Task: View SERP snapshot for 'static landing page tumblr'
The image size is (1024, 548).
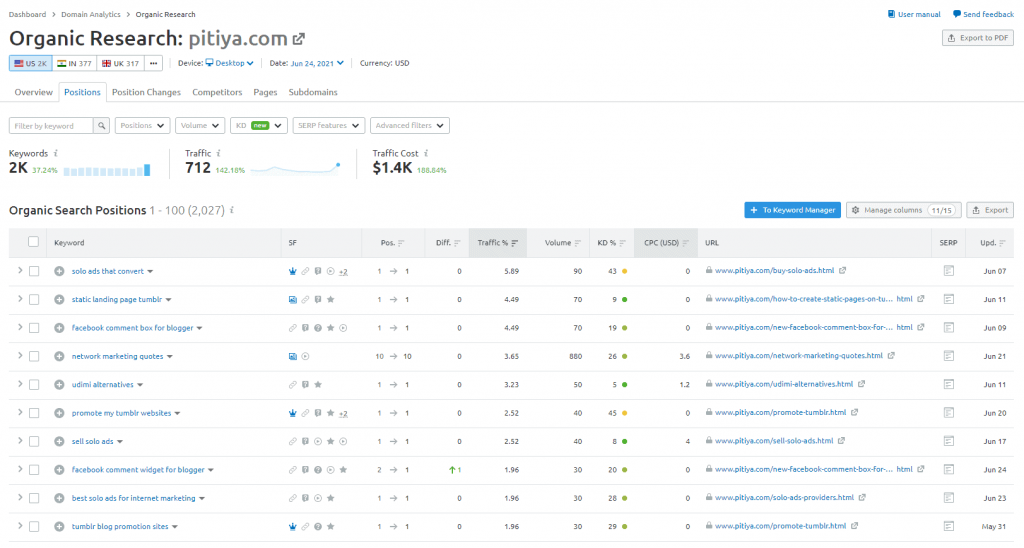Action: coord(949,299)
